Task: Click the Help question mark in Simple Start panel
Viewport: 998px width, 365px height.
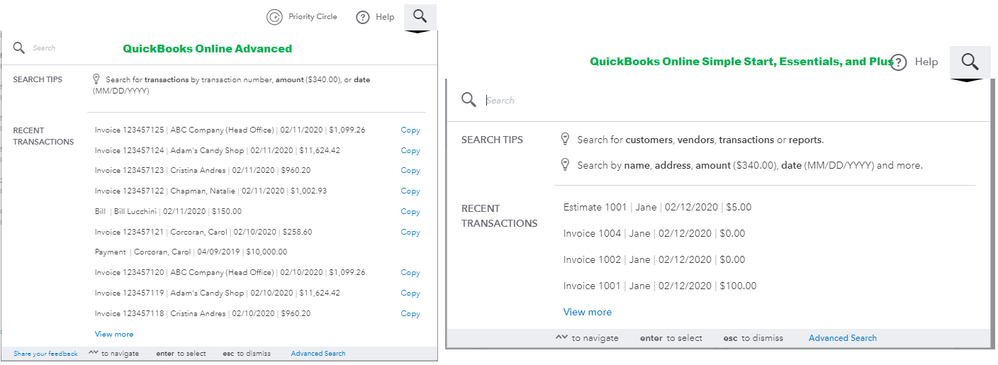Action: (x=898, y=62)
